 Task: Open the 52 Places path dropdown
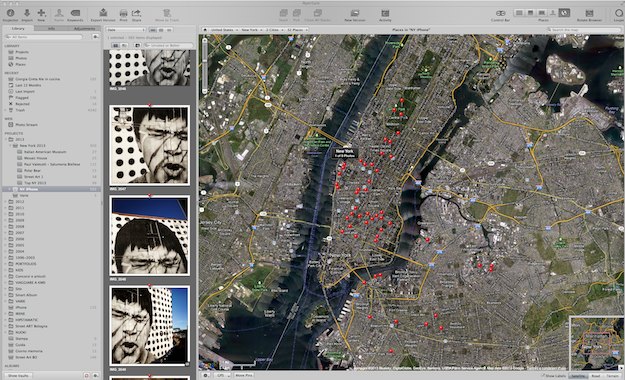(x=297, y=30)
